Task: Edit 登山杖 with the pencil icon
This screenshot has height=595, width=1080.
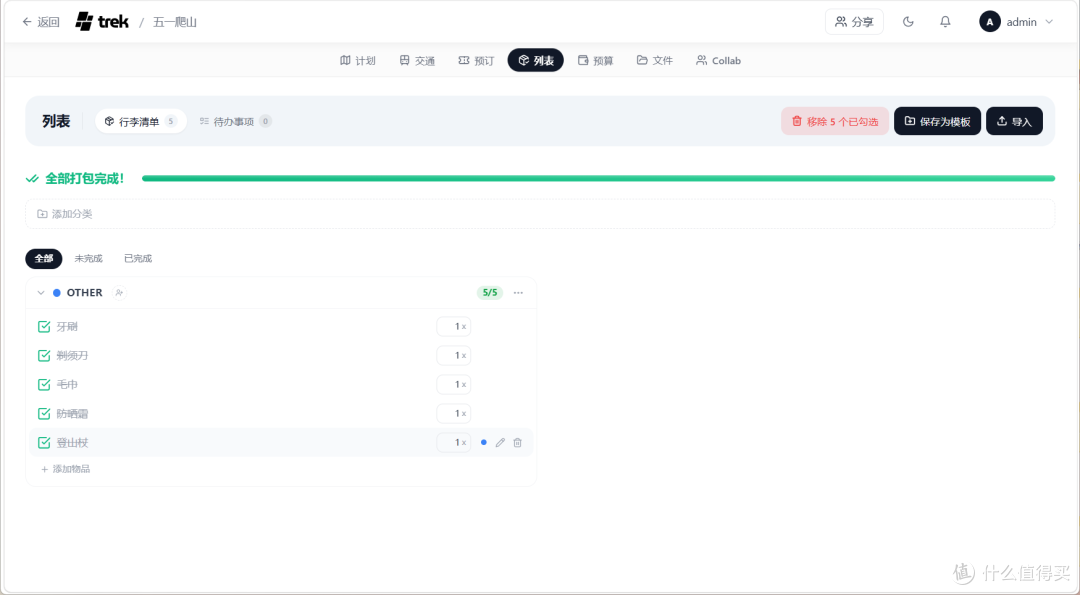Action: tap(500, 442)
